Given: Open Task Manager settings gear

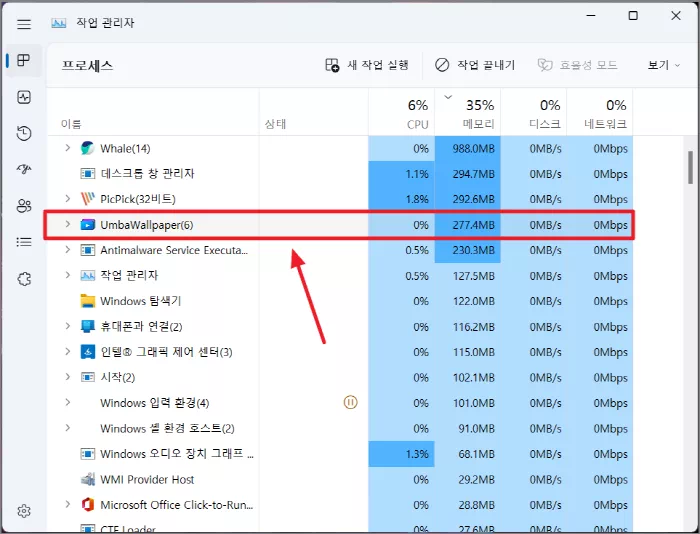Looking at the screenshot, I should coord(24,511).
